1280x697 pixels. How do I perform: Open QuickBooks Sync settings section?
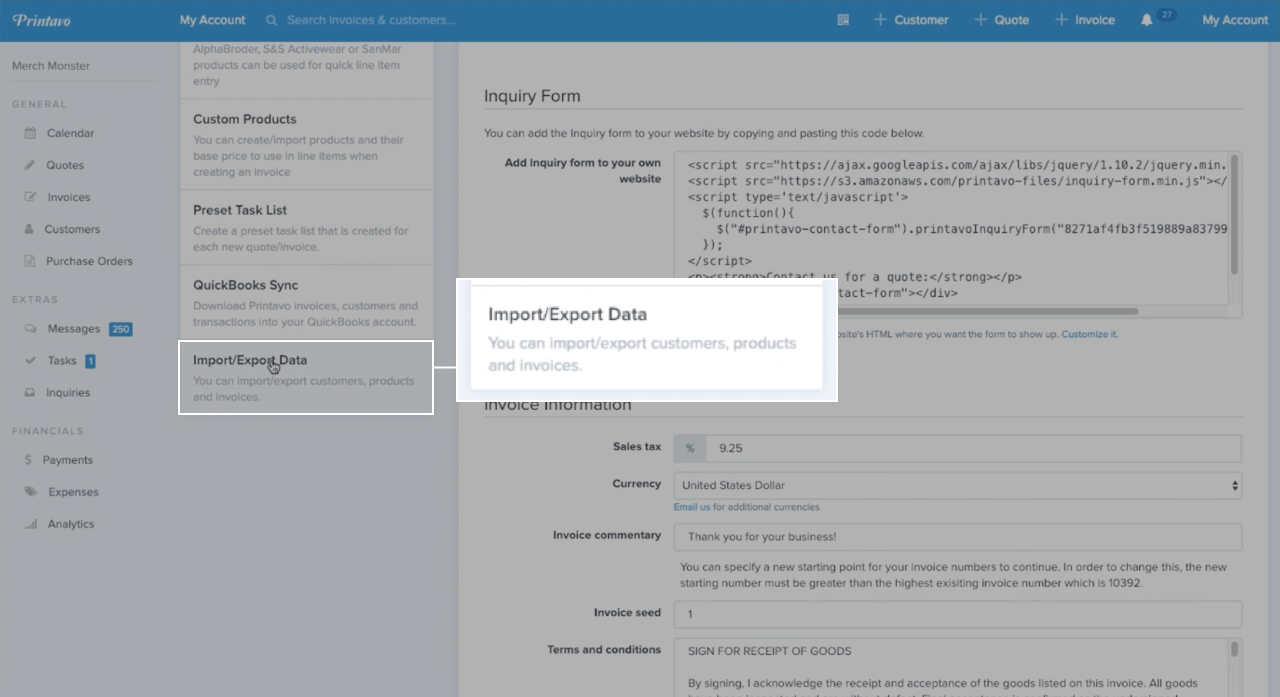point(306,302)
